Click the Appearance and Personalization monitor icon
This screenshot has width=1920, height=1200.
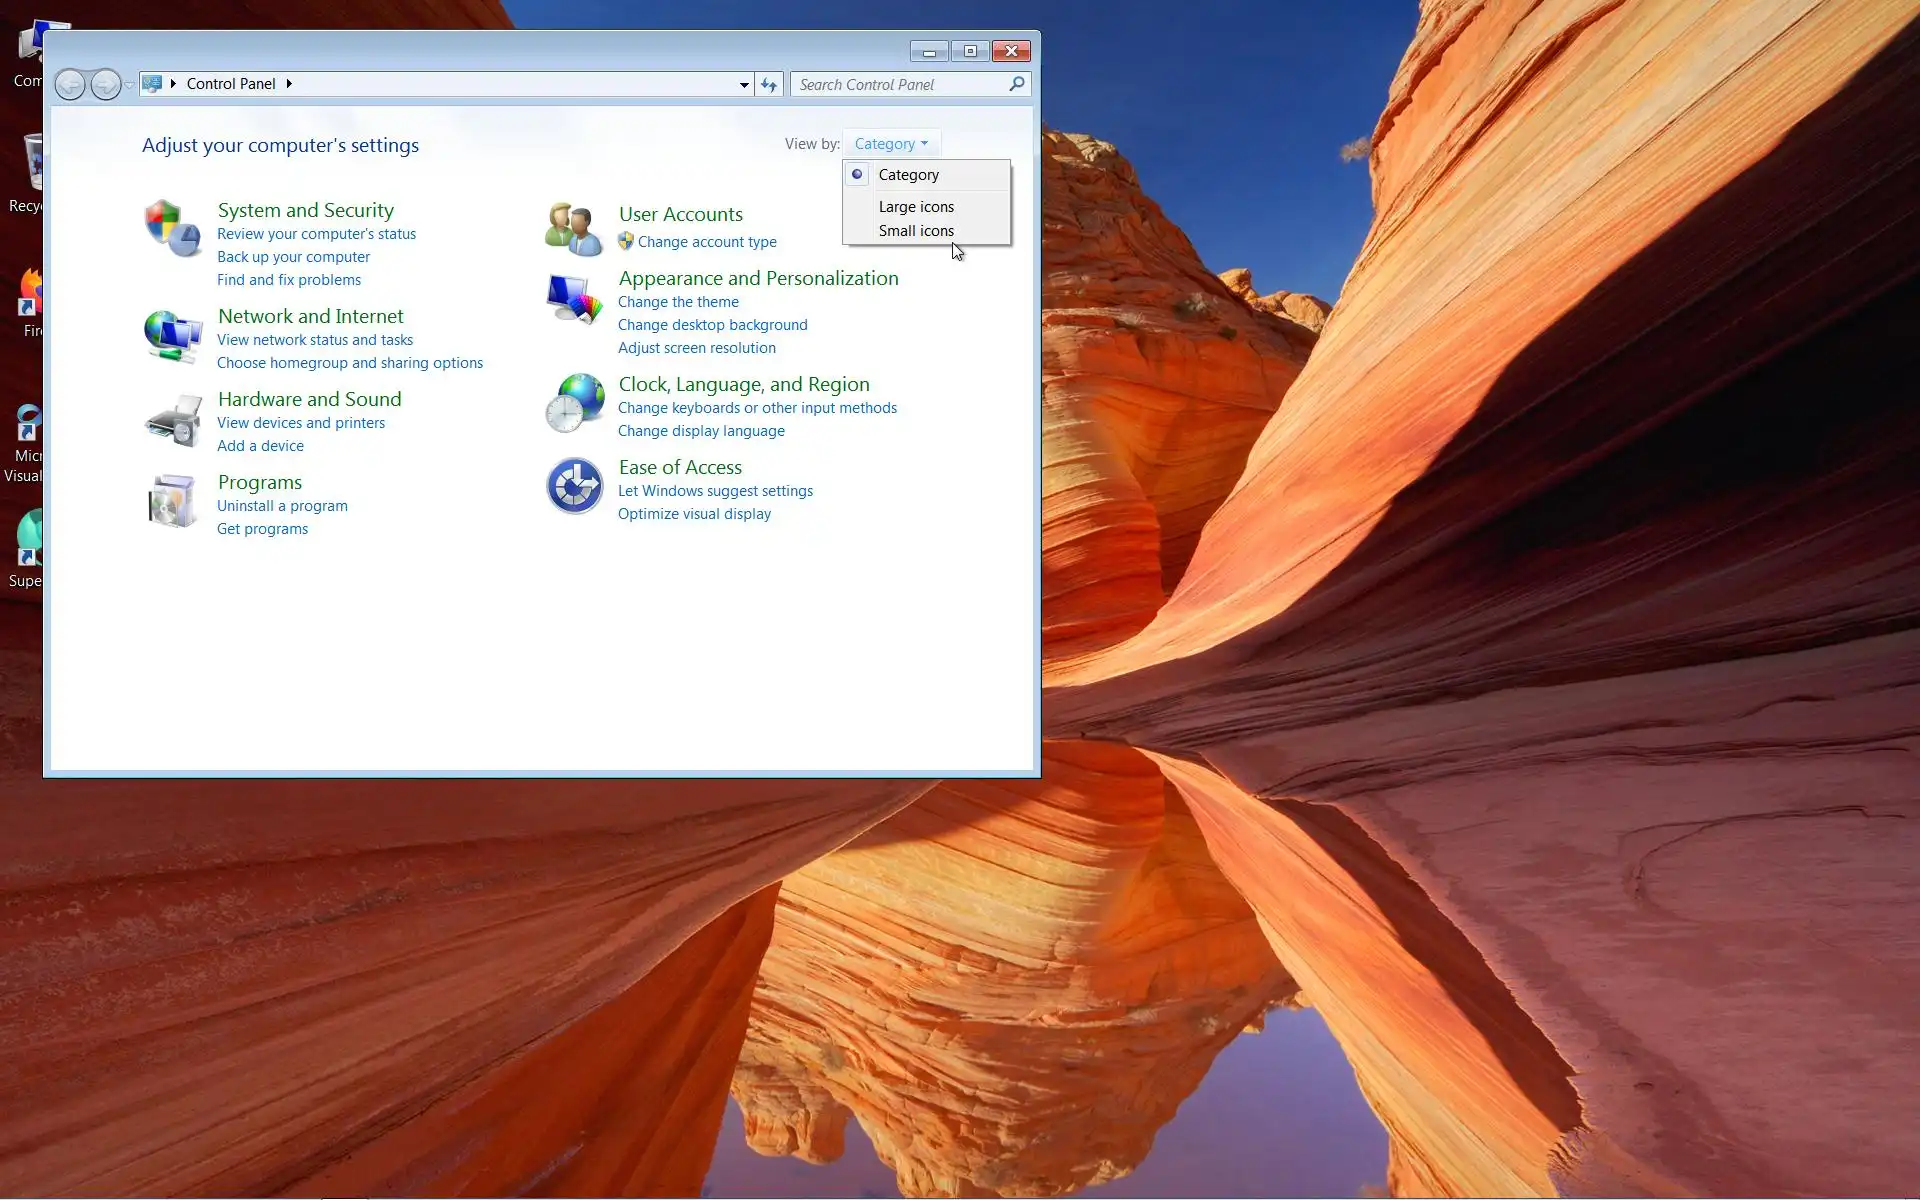pos(574,298)
